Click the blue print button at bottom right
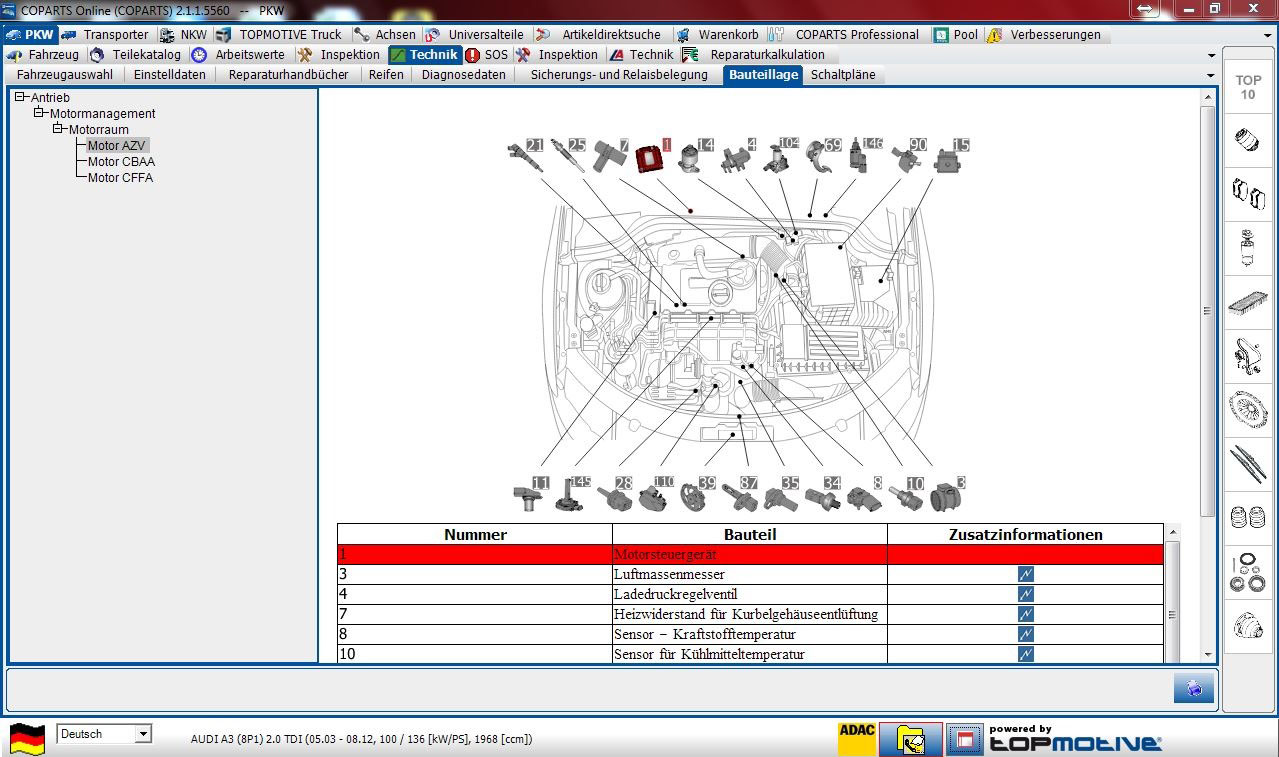The height and width of the screenshot is (757, 1279). (1194, 688)
